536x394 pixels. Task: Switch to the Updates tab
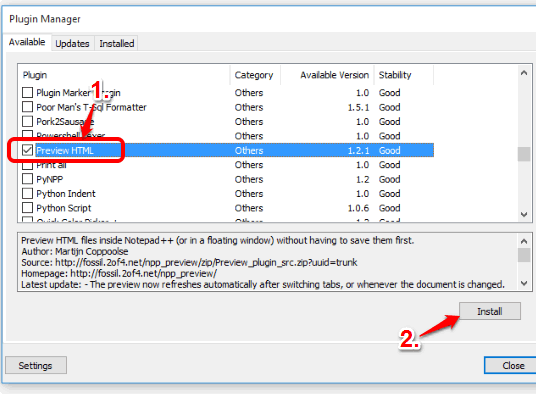click(x=72, y=43)
